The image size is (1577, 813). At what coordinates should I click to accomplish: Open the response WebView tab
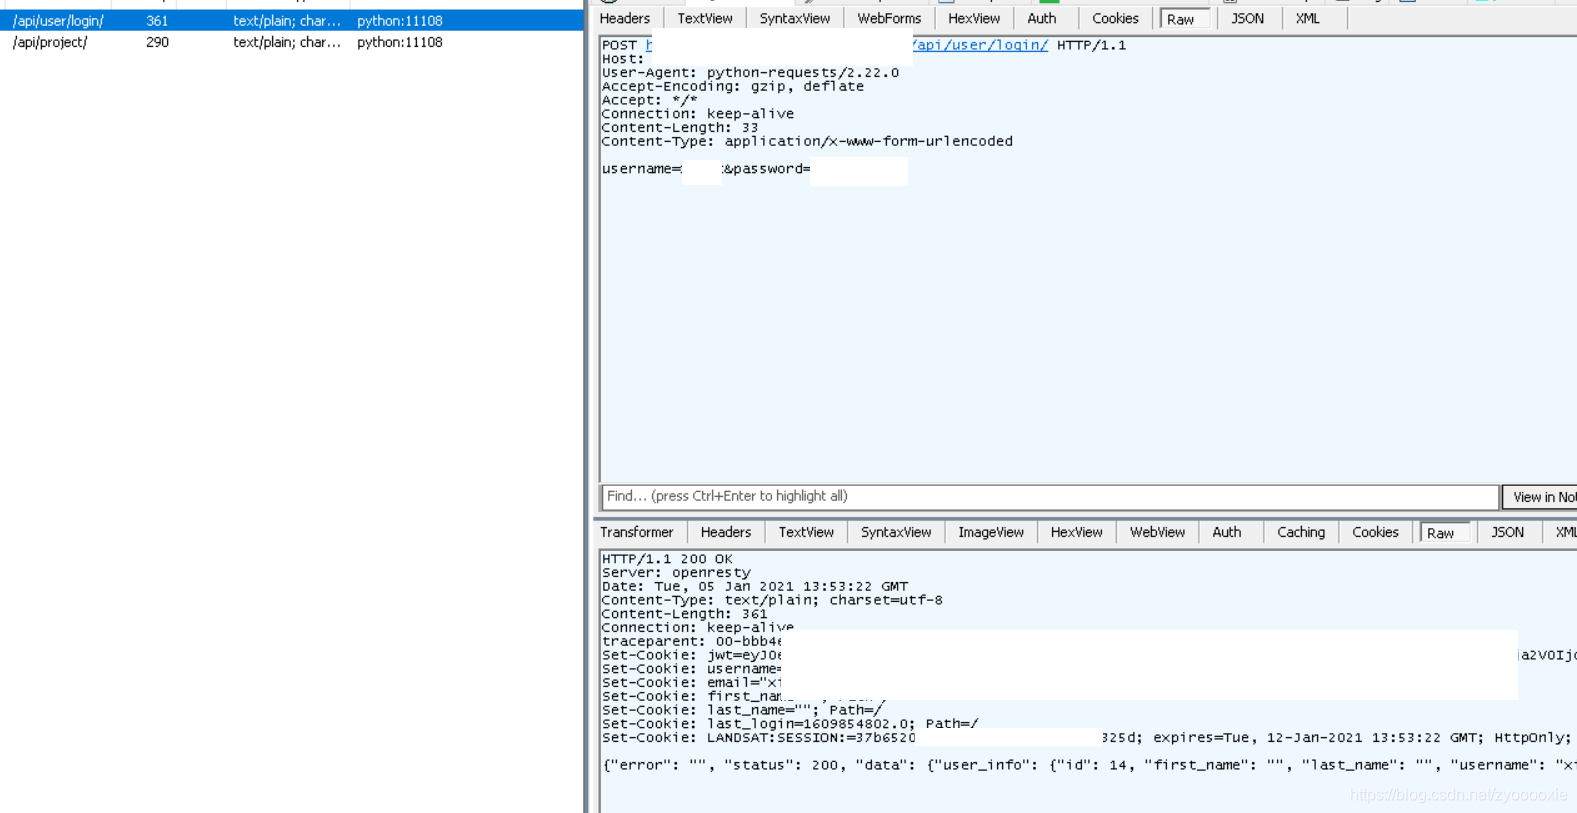pos(1157,532)
